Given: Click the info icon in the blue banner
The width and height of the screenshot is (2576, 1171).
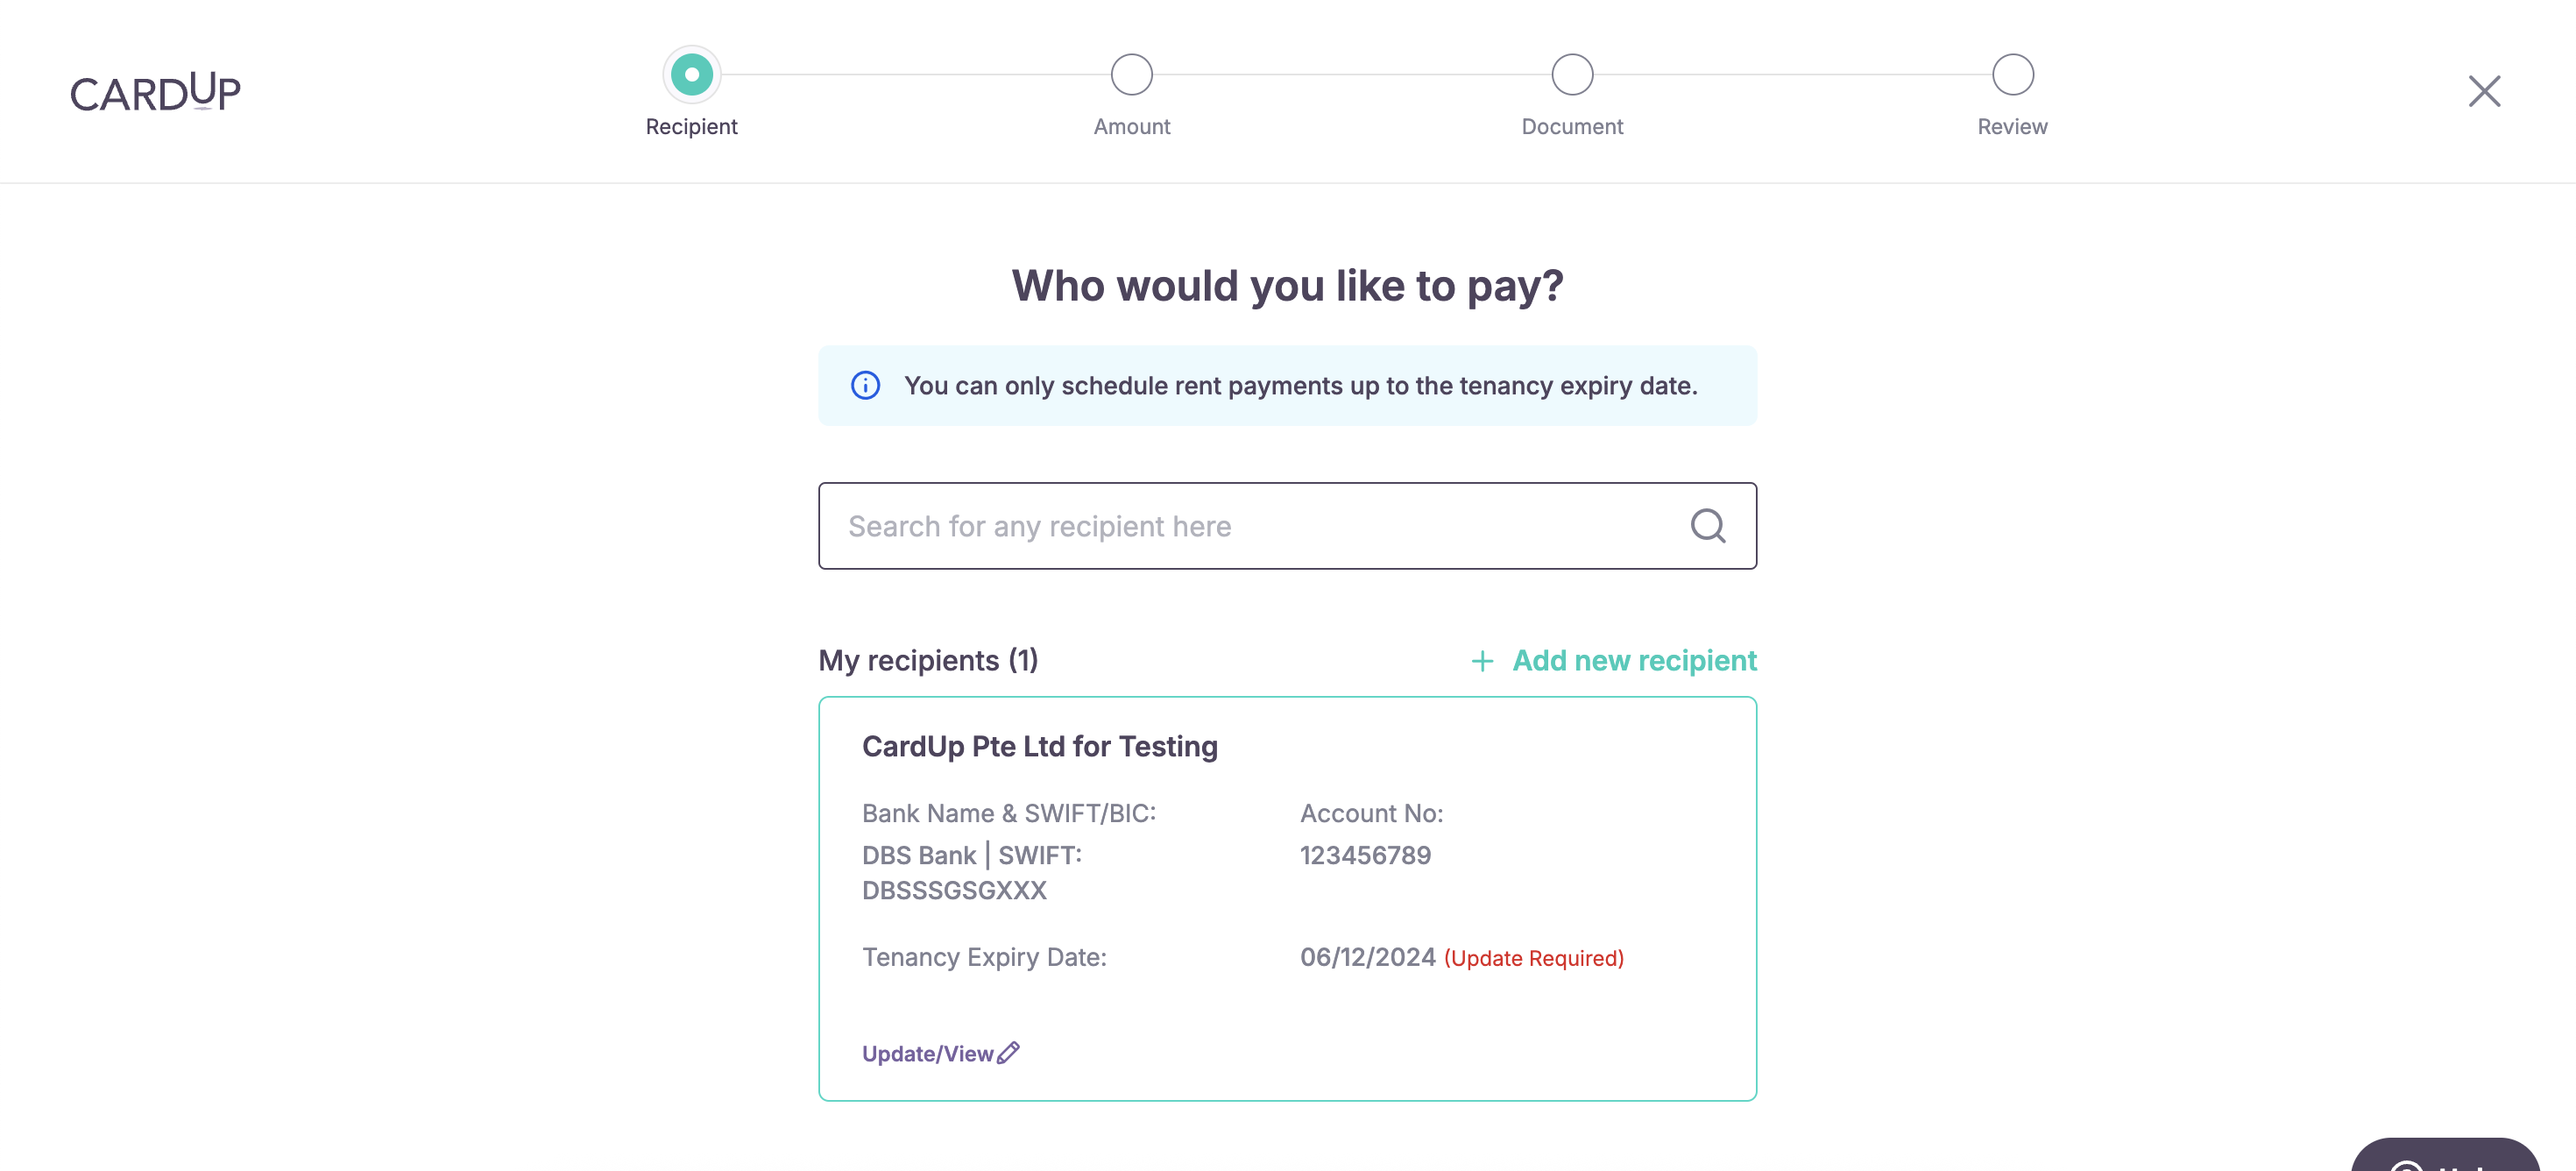Looking at the screenshot, I should click(865, 386).
